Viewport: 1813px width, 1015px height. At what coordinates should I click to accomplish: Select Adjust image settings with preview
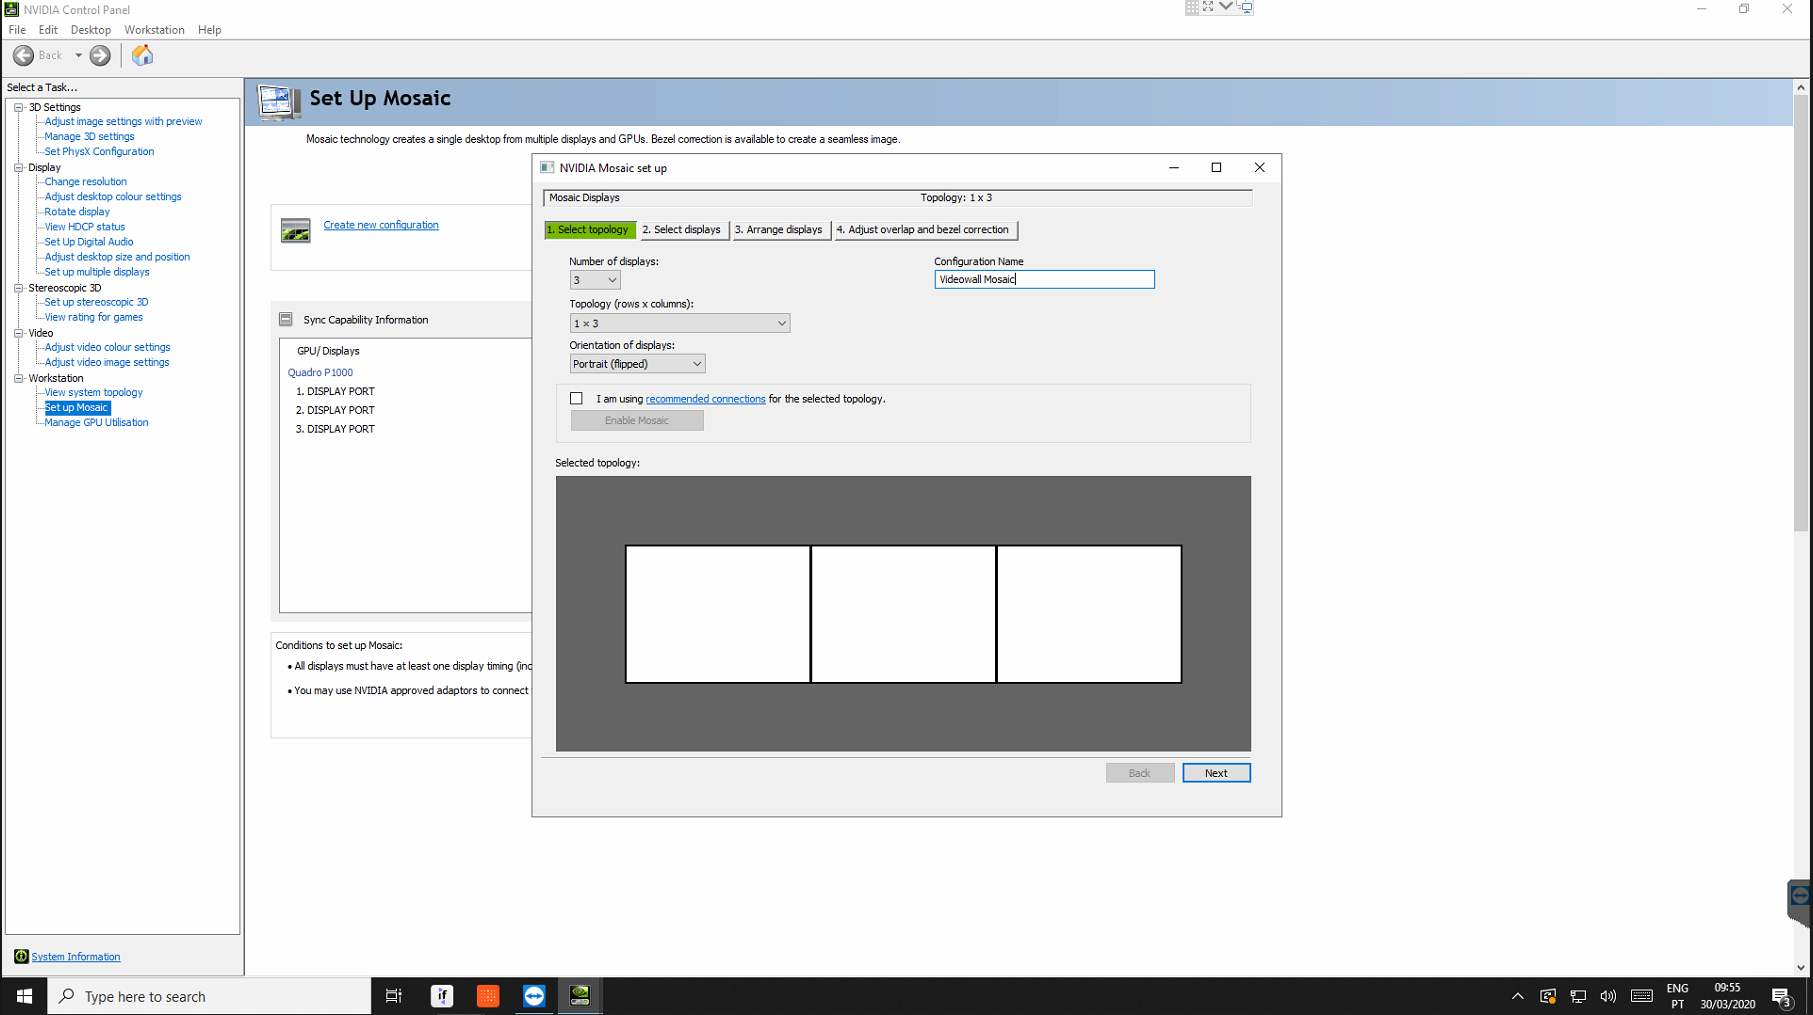[123, 121]
